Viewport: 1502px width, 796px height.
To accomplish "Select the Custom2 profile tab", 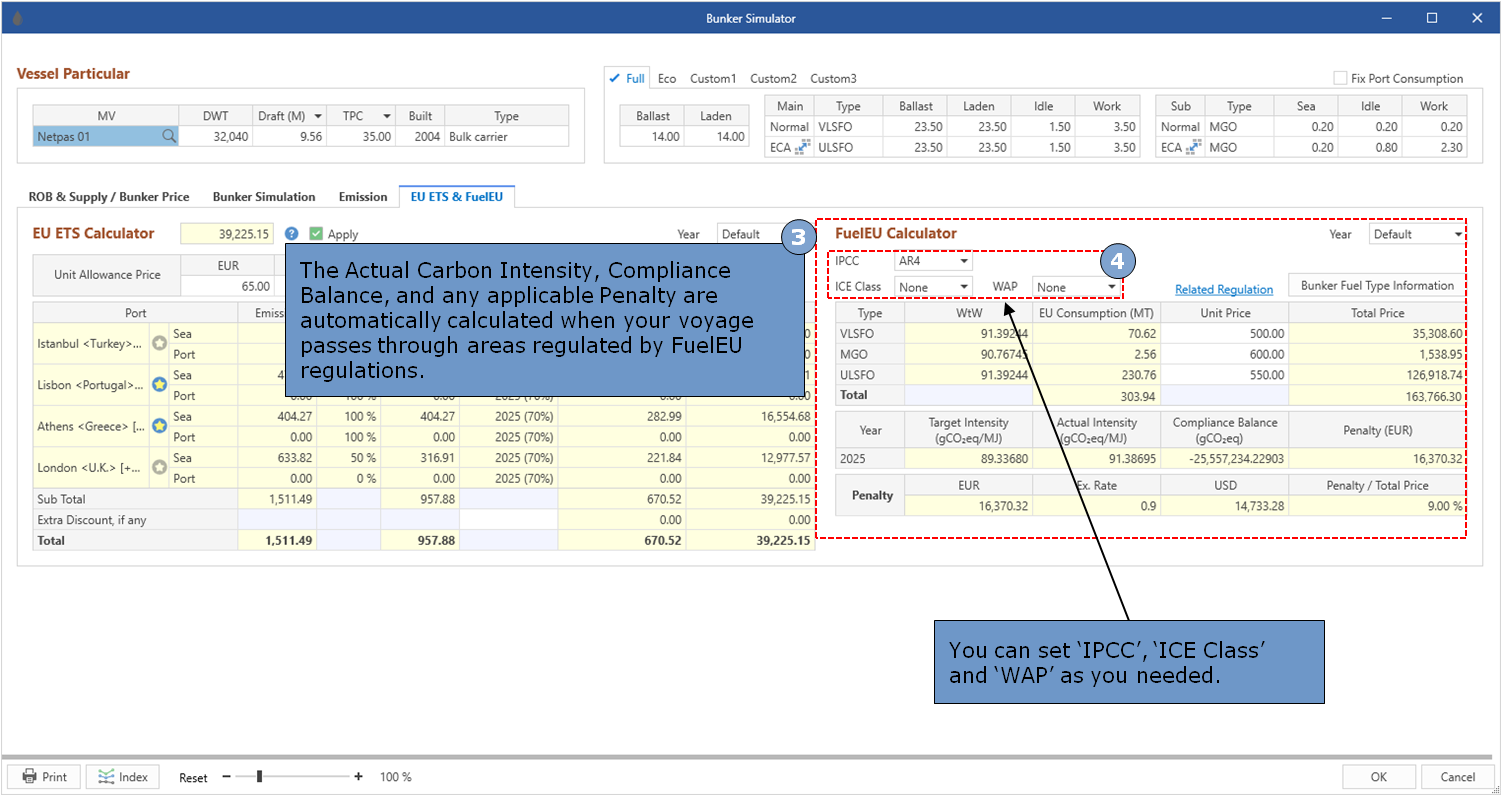I will [x=773, y=78].
